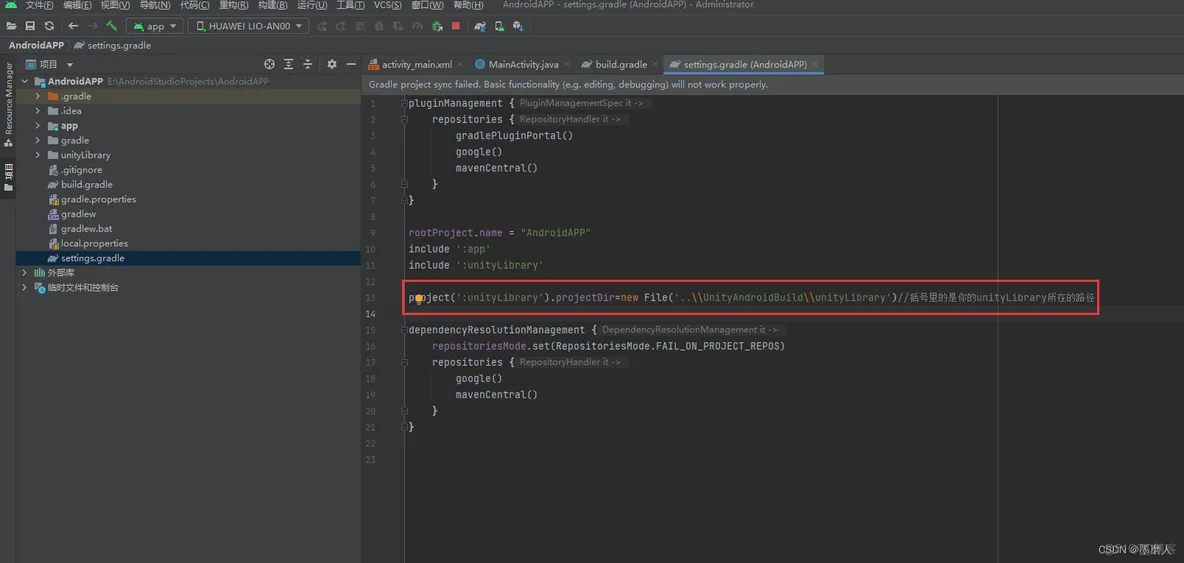The height and width of the screenshot is (563, 1184).
Task: Open the vertical 项目 side tab
Action: coord(8,177)
